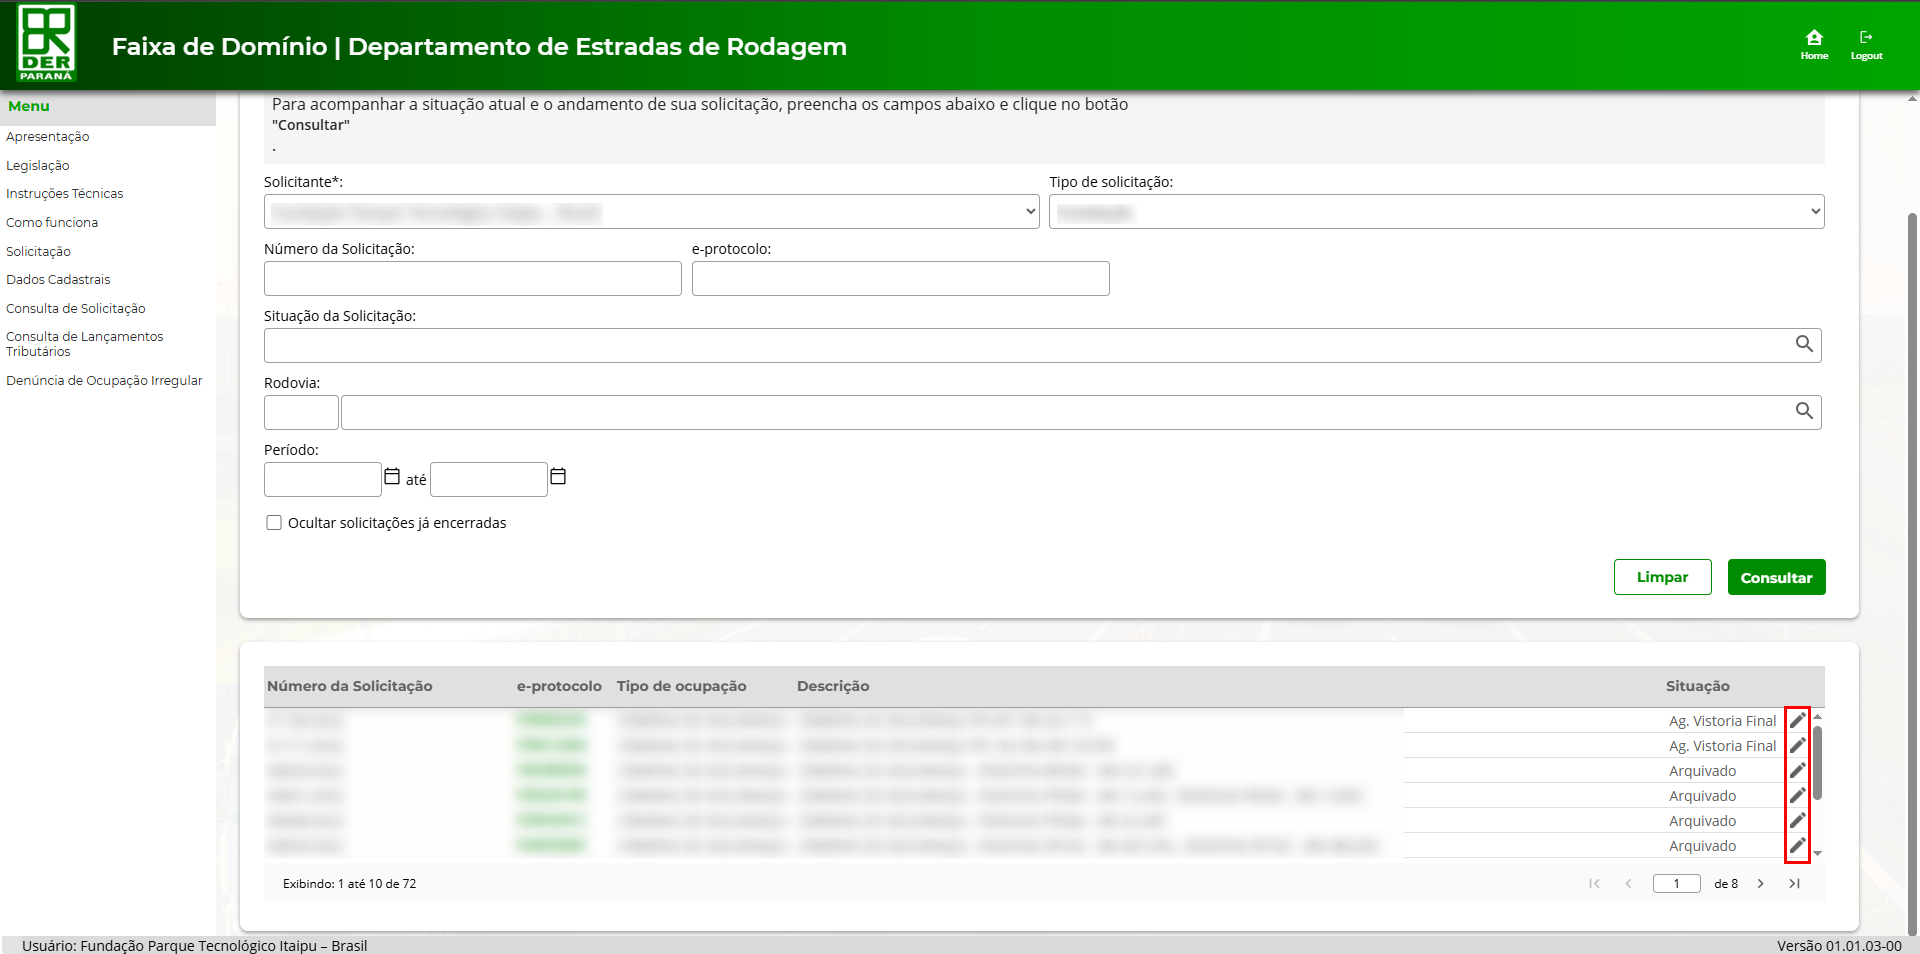
Task: Click the Limpar button
Action: 1662,578
